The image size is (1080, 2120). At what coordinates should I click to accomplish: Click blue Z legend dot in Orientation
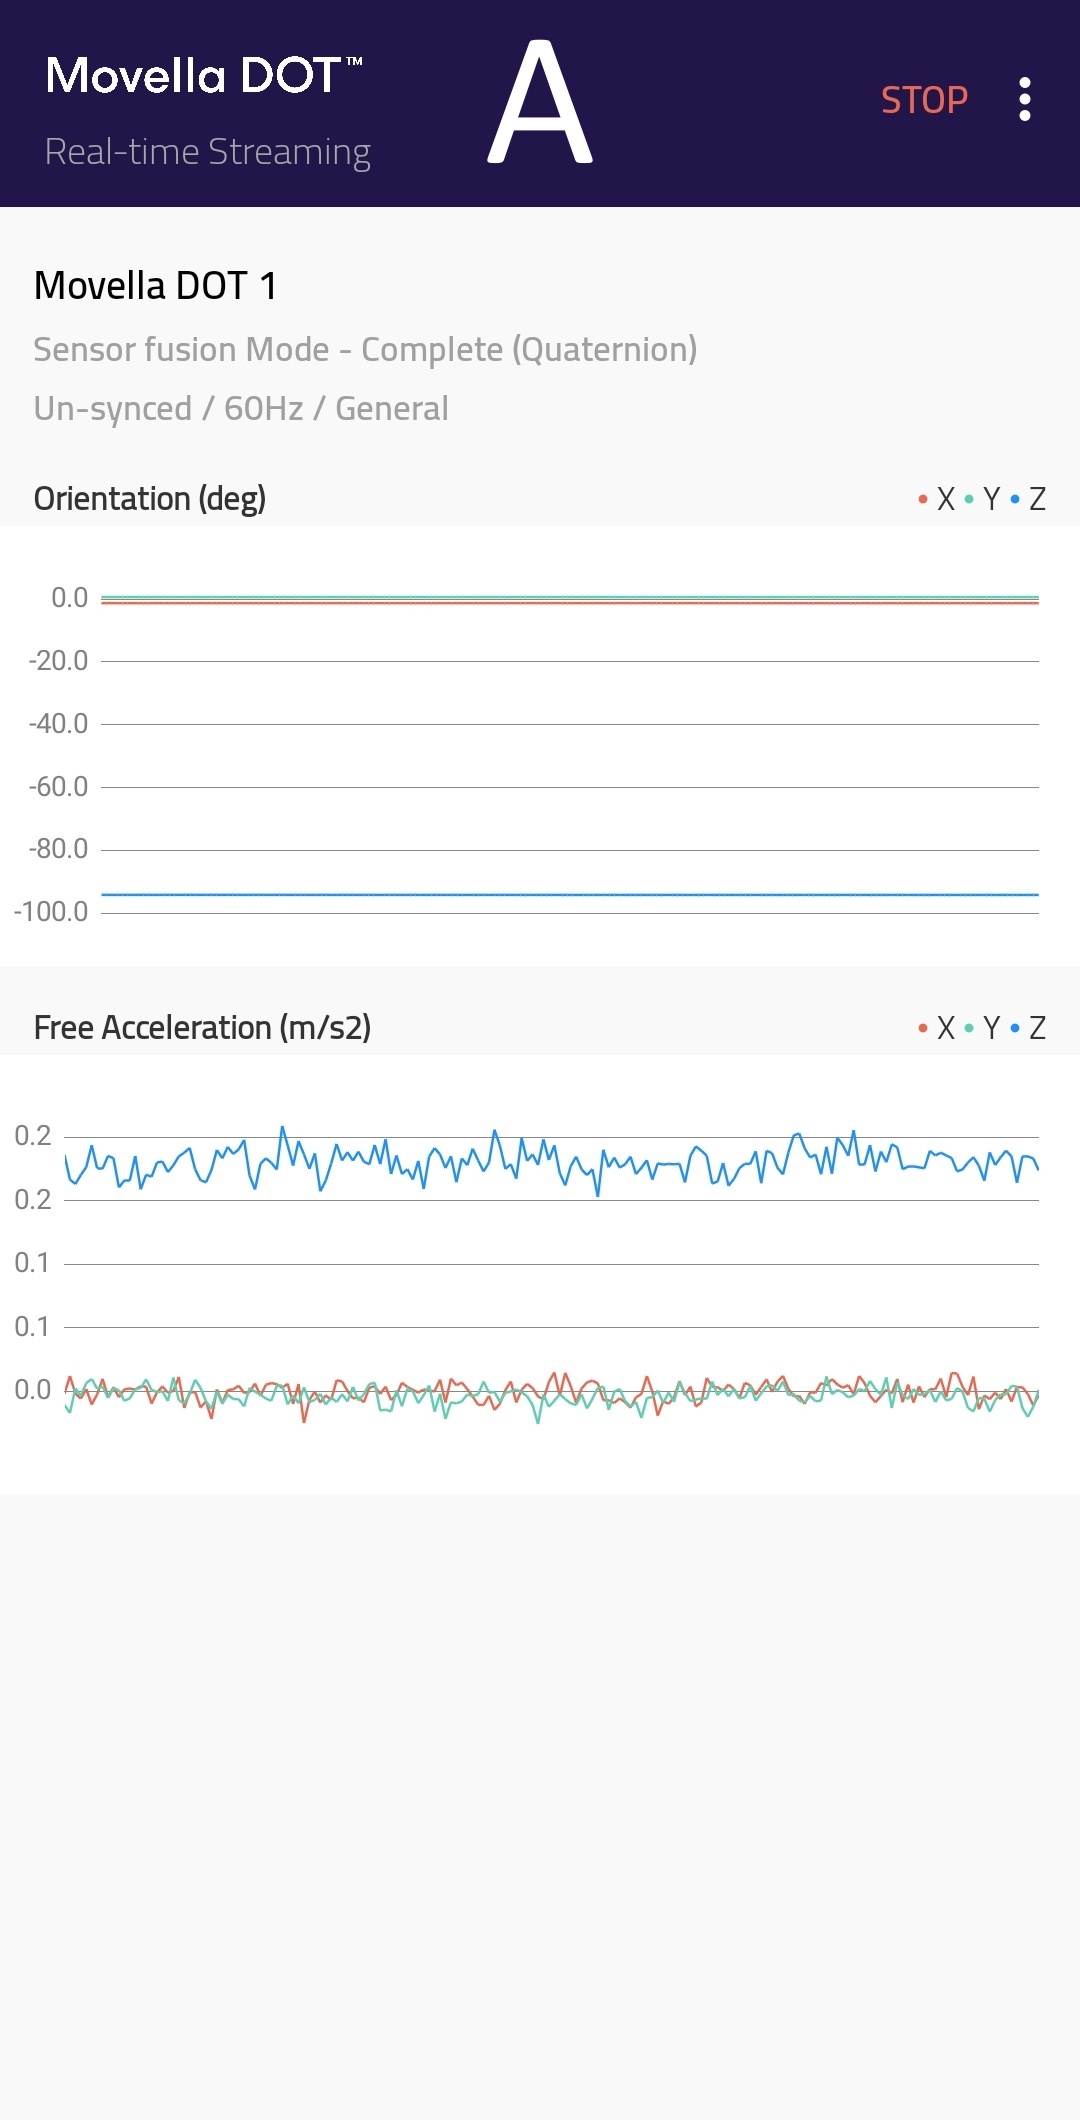[x=1015, y=499]
